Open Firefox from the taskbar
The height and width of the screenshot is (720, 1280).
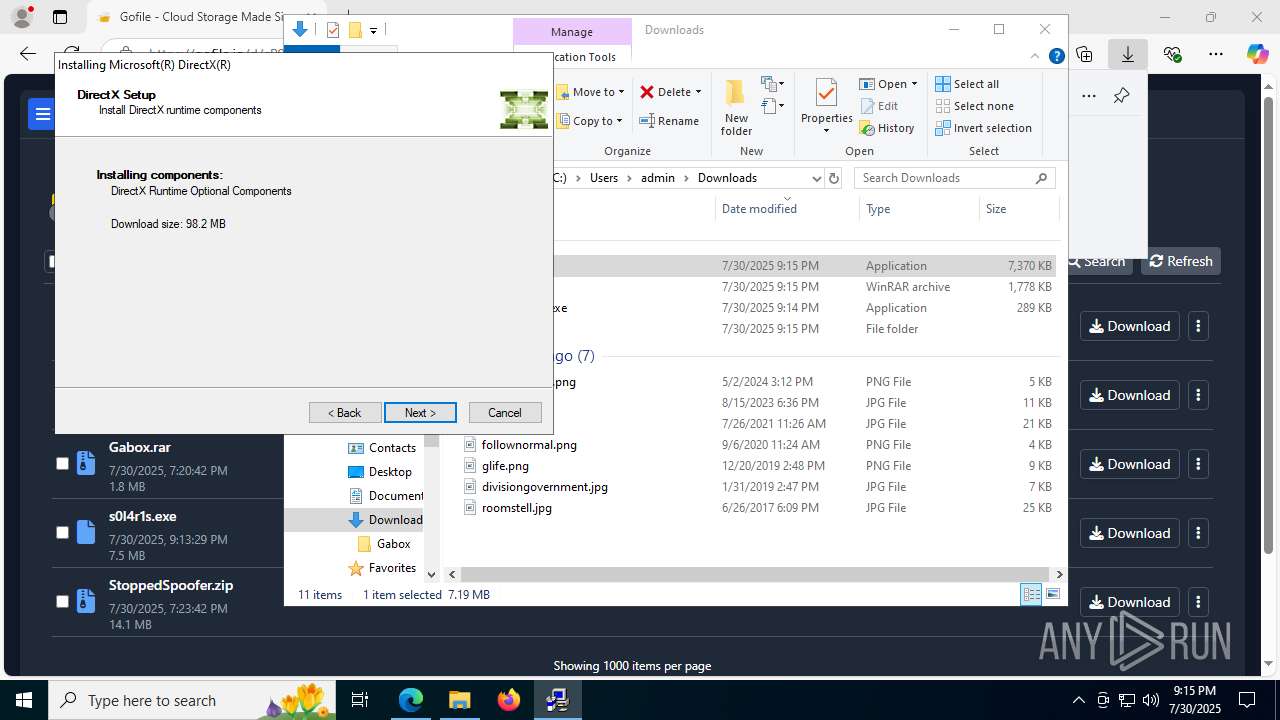click(509, 700)
